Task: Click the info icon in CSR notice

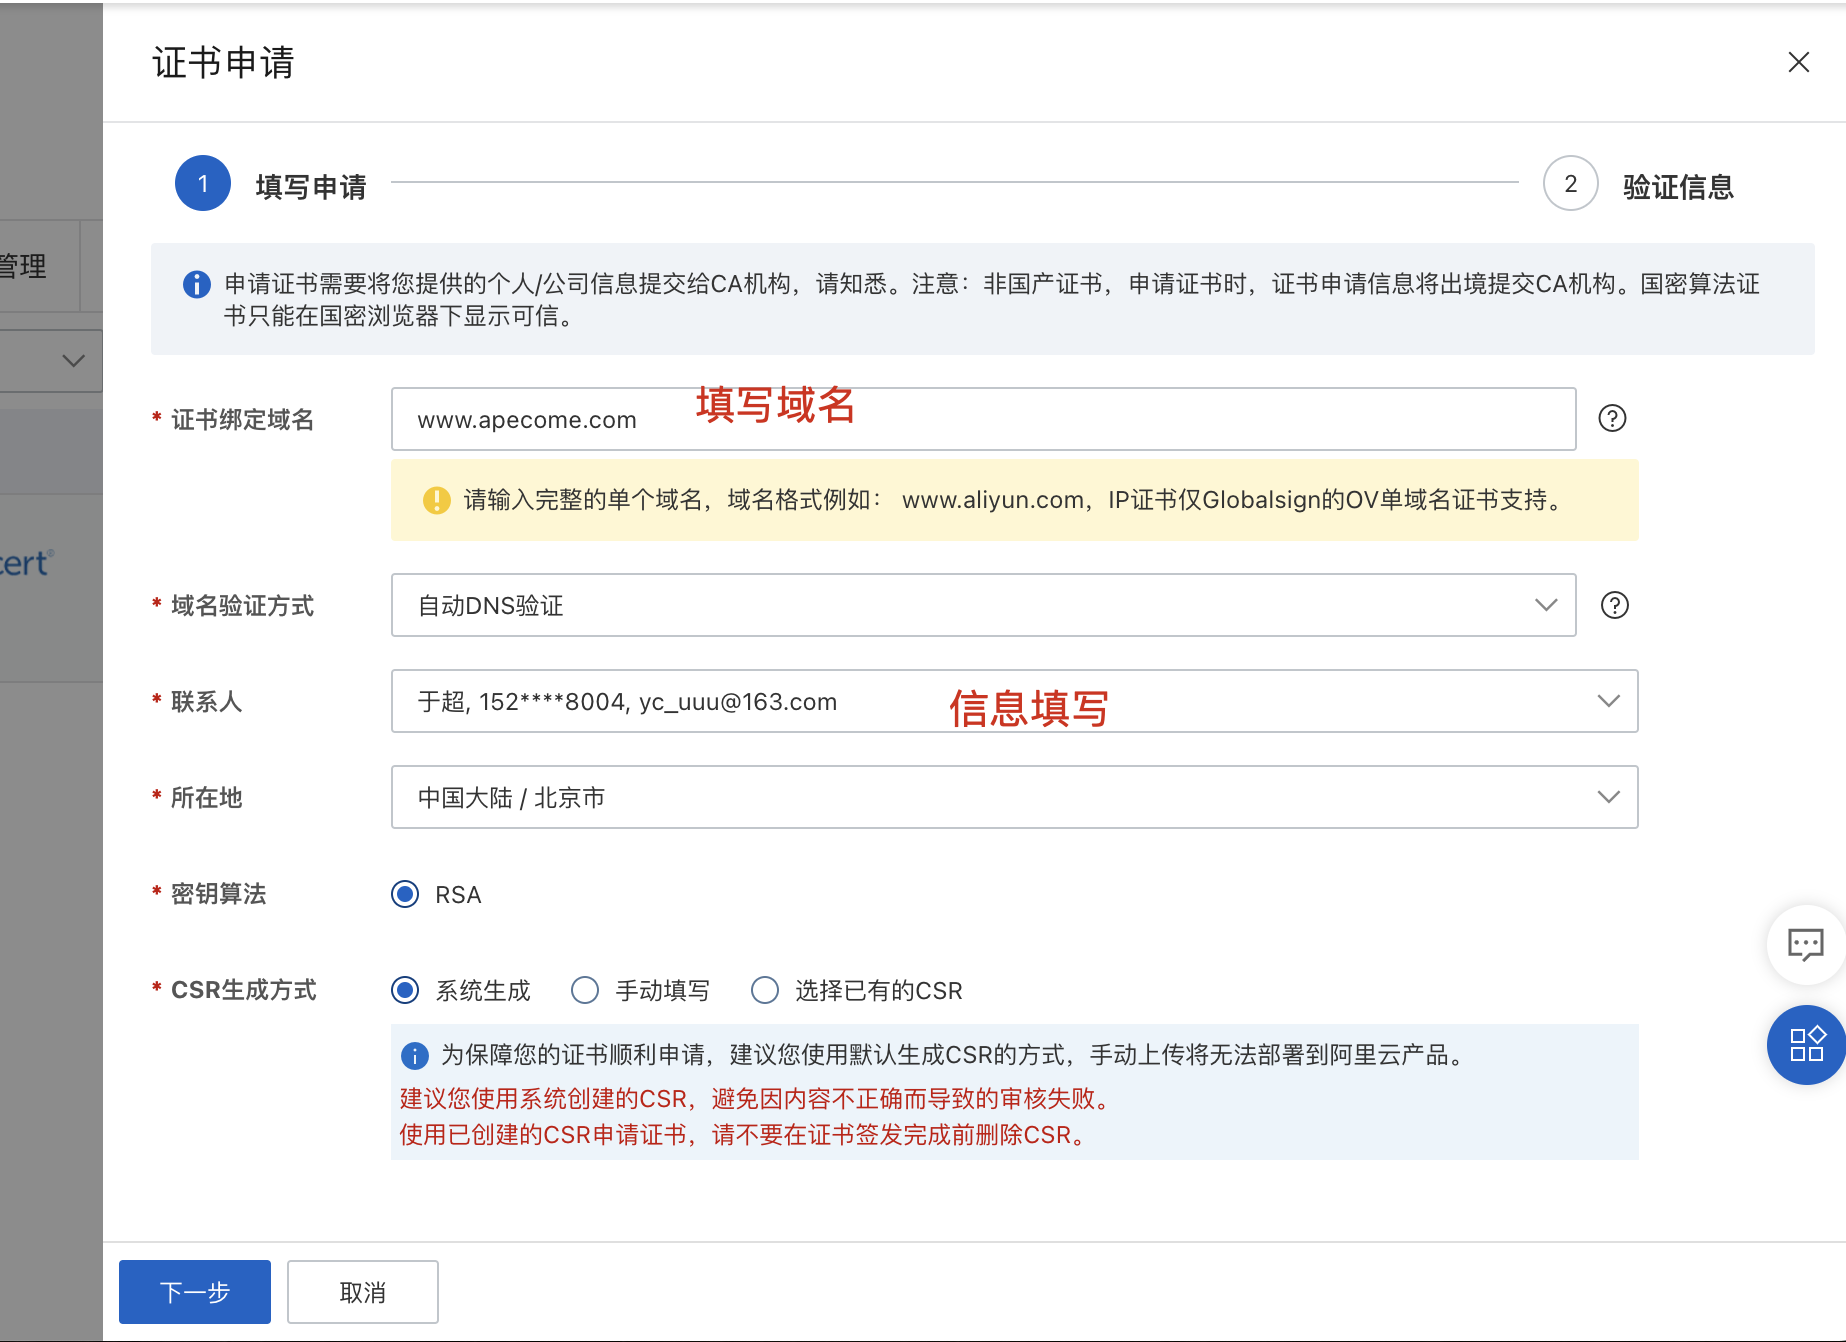Action: (x=414, y=1055)
